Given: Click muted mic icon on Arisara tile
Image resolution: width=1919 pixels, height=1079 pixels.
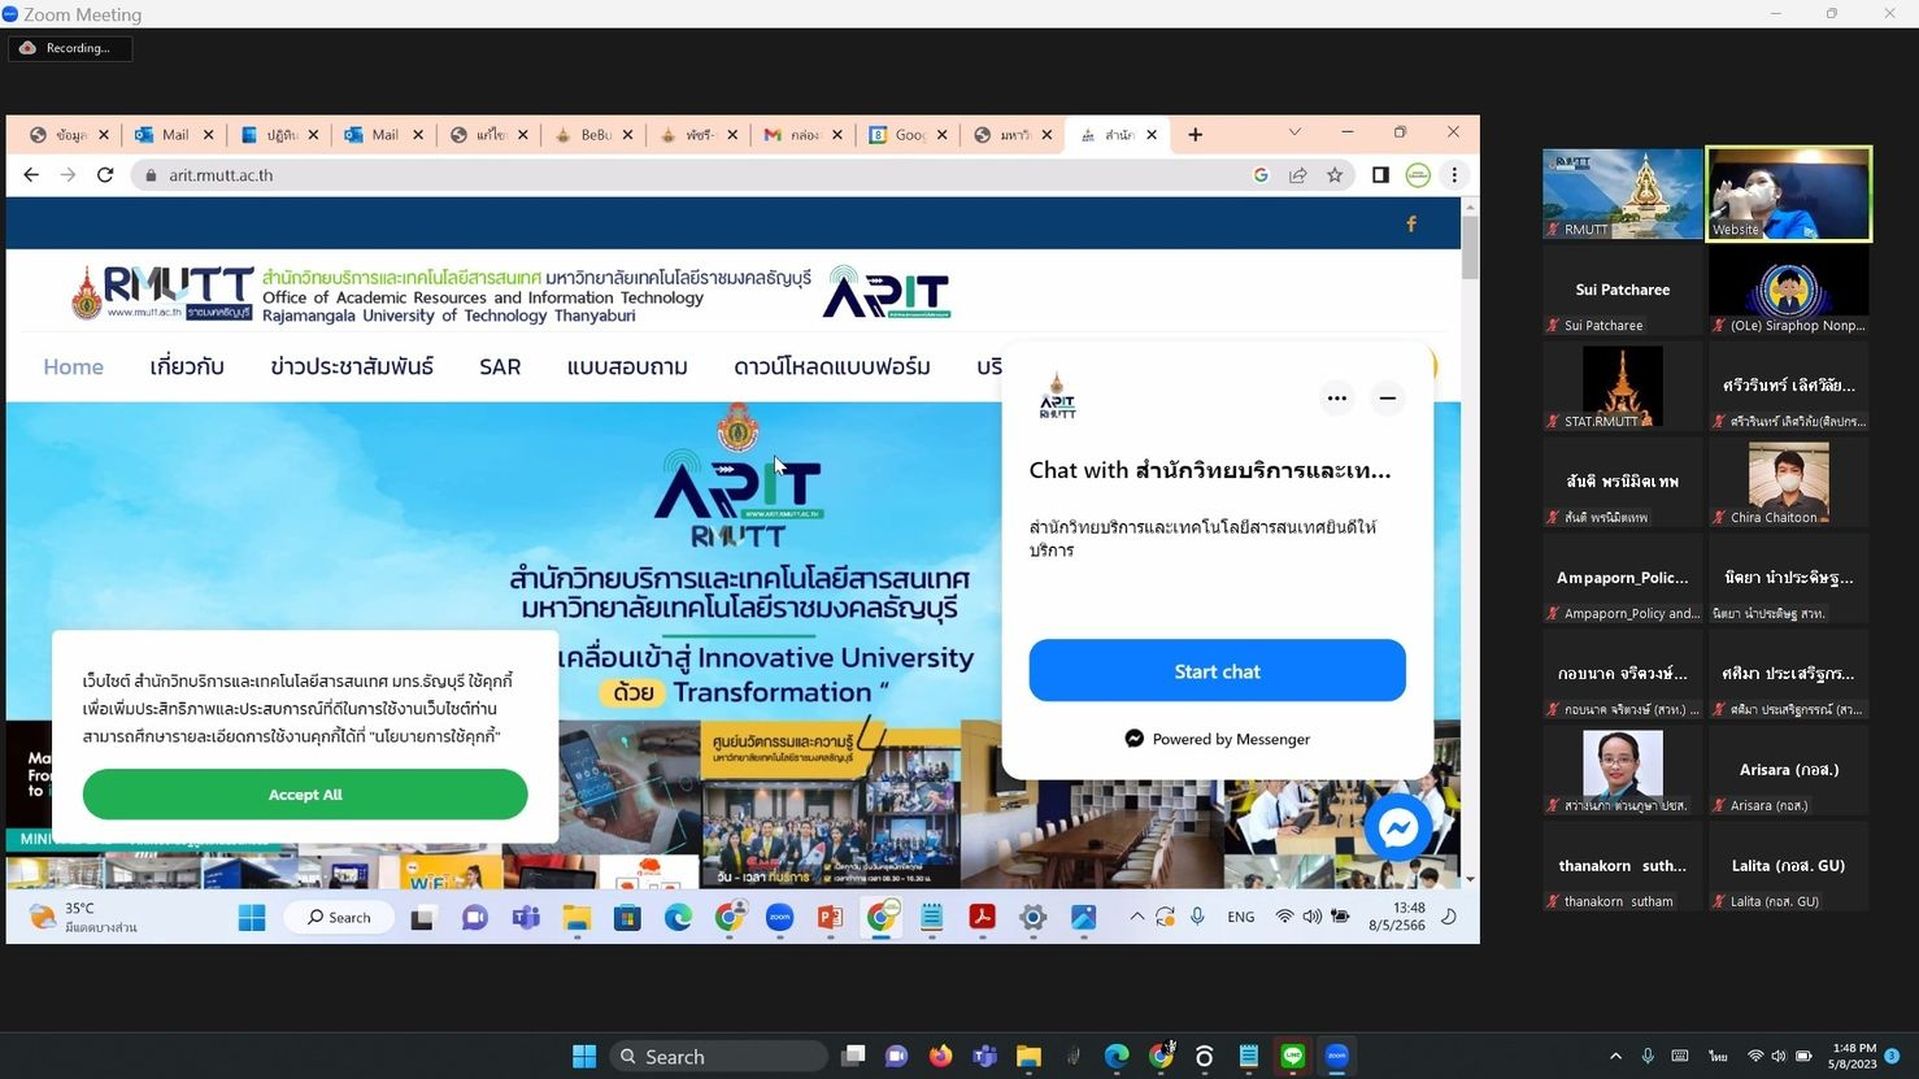Looking at the screenshot, I should point(1719,805).
